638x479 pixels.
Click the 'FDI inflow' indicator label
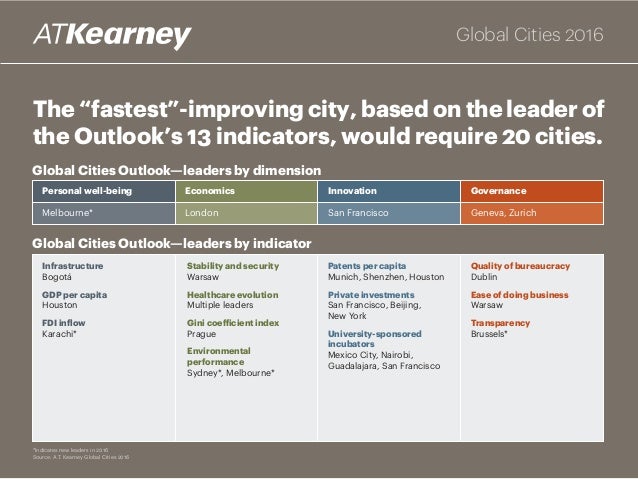(x=63, y=323)
